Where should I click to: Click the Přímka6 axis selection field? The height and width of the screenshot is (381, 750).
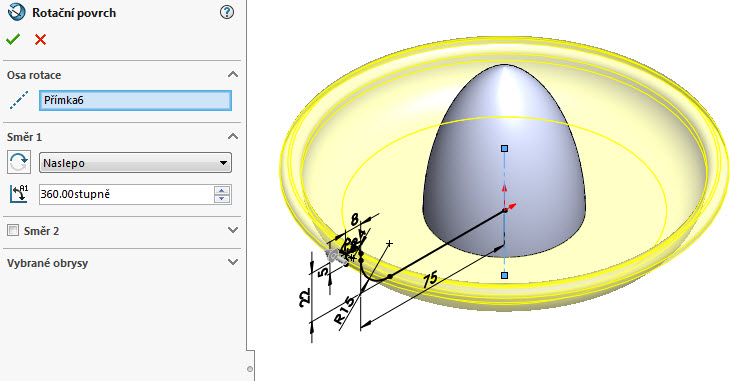pyautogui.click(x=135, y=100)
